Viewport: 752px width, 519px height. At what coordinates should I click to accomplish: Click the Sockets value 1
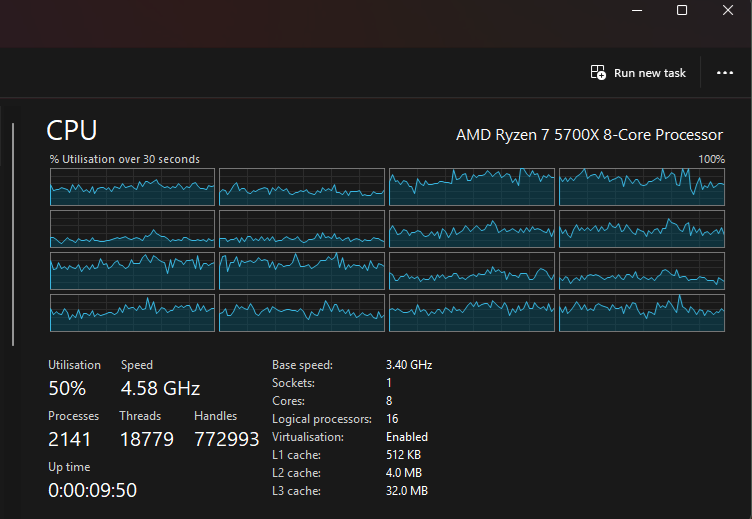[x=389, y=383]
